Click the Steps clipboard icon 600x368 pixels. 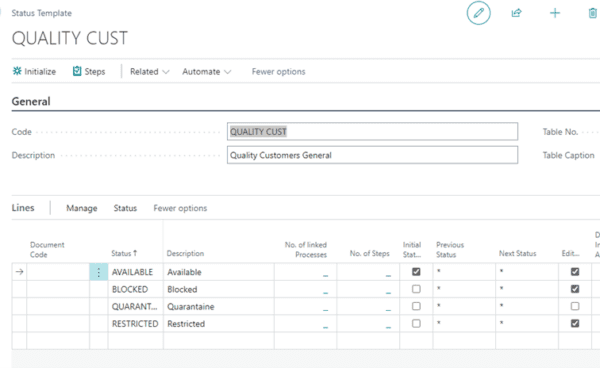pyautogui.click(x=77, y=71)
